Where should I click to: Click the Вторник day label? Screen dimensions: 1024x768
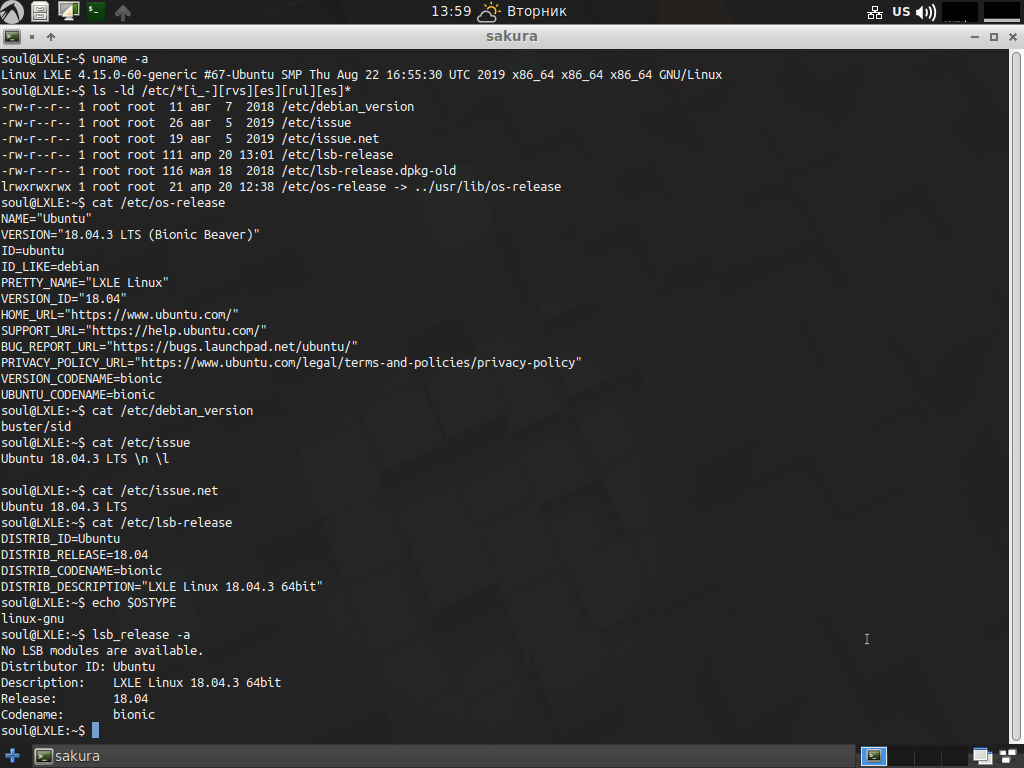point(537,11)
